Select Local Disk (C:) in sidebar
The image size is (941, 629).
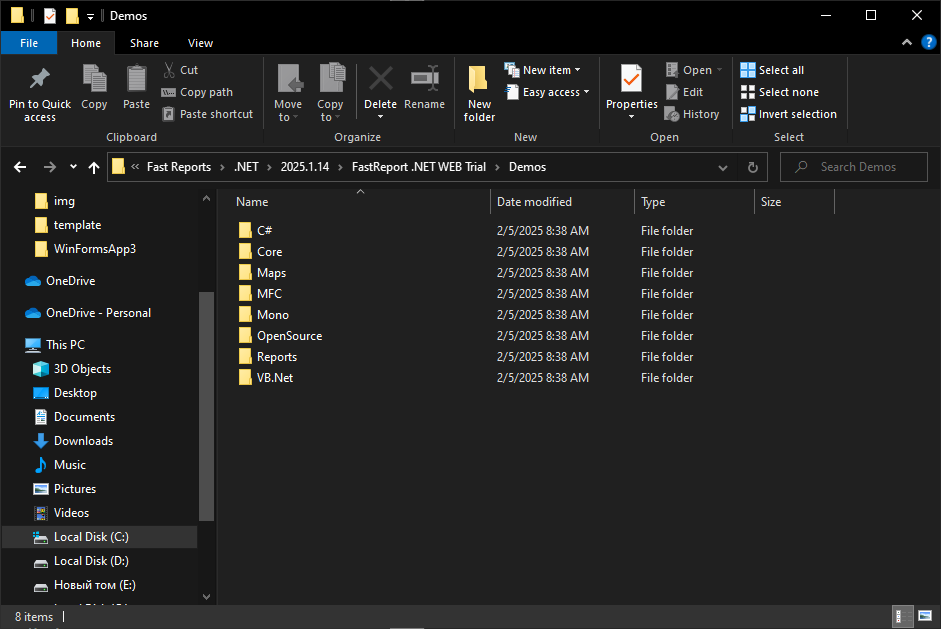tap(99, 537)
